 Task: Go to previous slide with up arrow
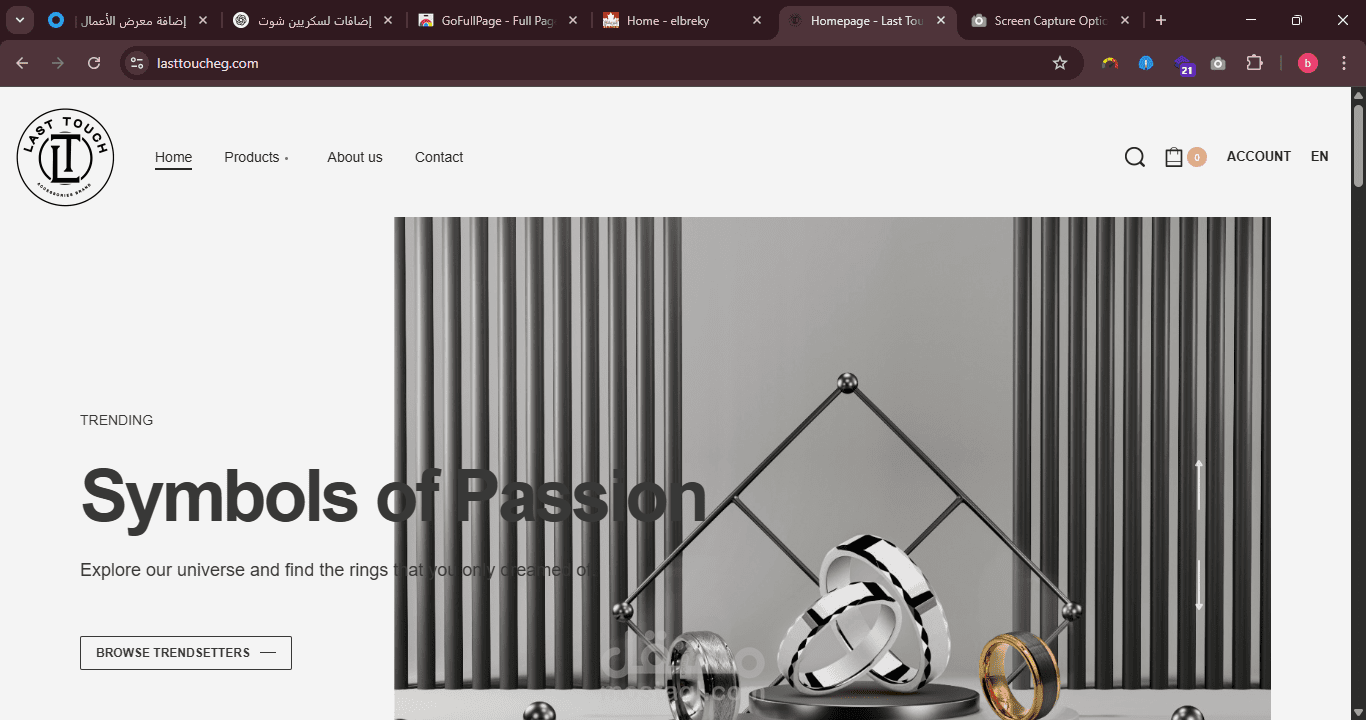(1199, 485)
